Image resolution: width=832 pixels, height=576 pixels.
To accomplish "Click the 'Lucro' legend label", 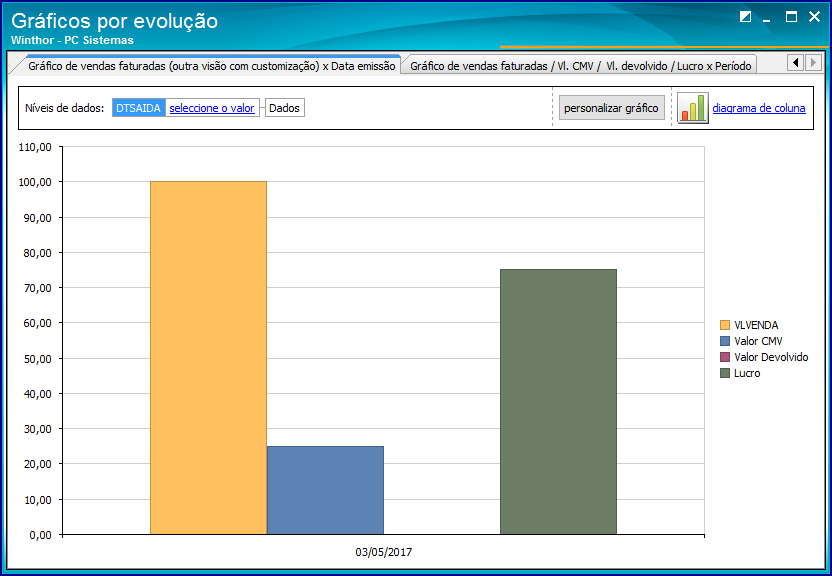I will click(747, 373).
